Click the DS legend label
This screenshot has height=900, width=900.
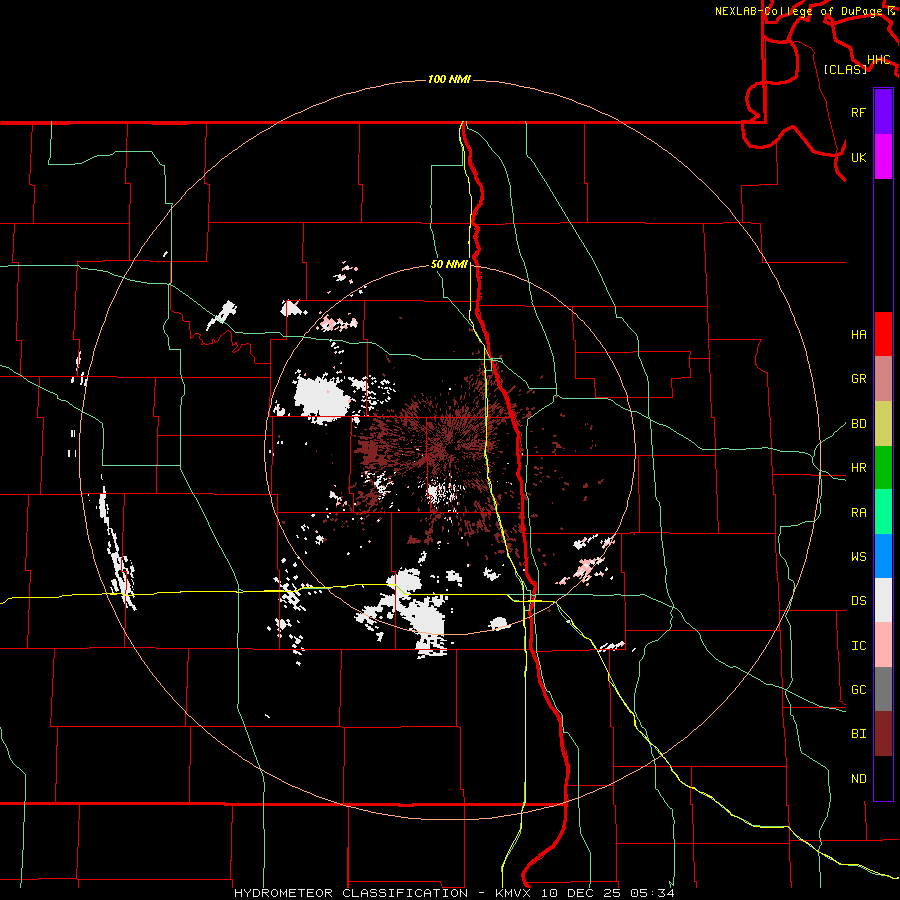tap(858, 601)
